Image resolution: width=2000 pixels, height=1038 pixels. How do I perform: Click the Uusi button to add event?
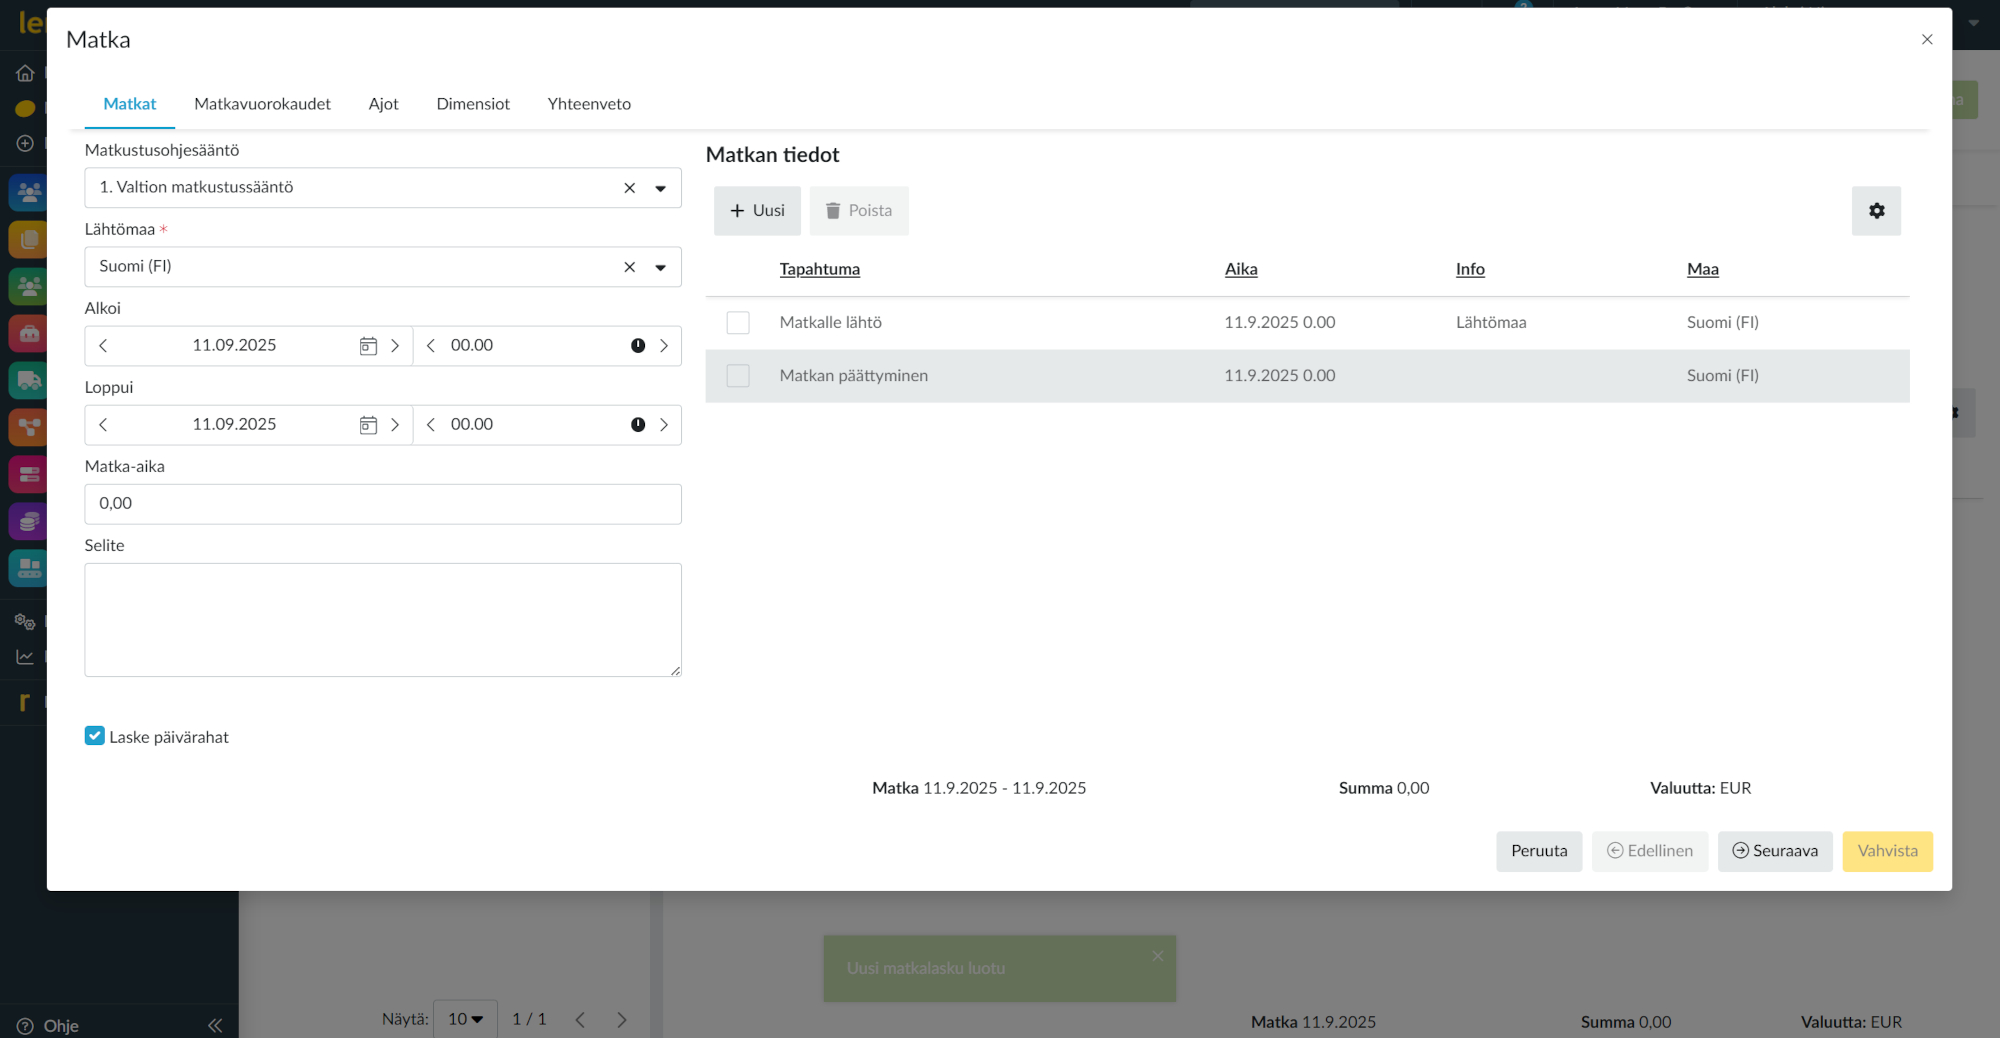(x=757, y=211)
